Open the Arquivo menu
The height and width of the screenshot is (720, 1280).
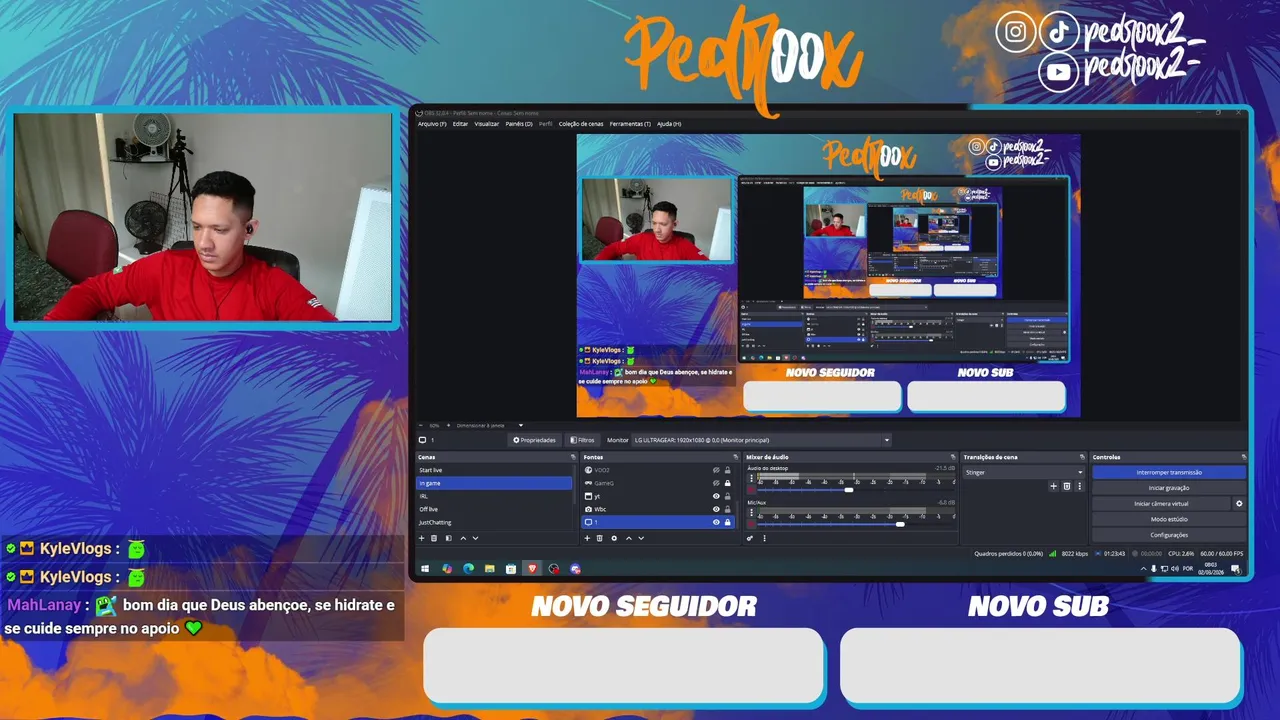coord(432,124)
